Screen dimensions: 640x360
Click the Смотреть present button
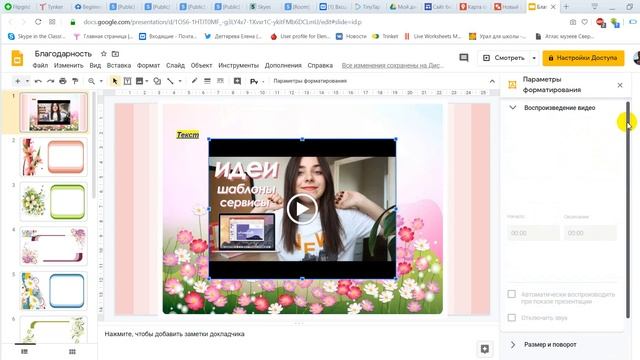click(x=504, y=58)
